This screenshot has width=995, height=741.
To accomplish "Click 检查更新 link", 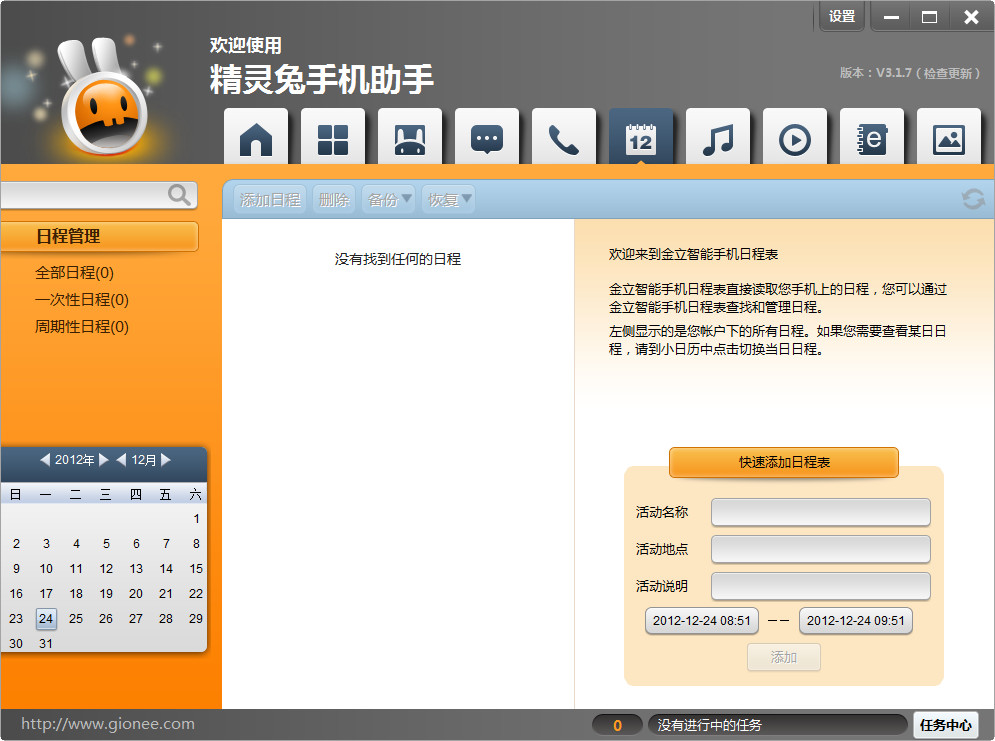I will [947, 73].
